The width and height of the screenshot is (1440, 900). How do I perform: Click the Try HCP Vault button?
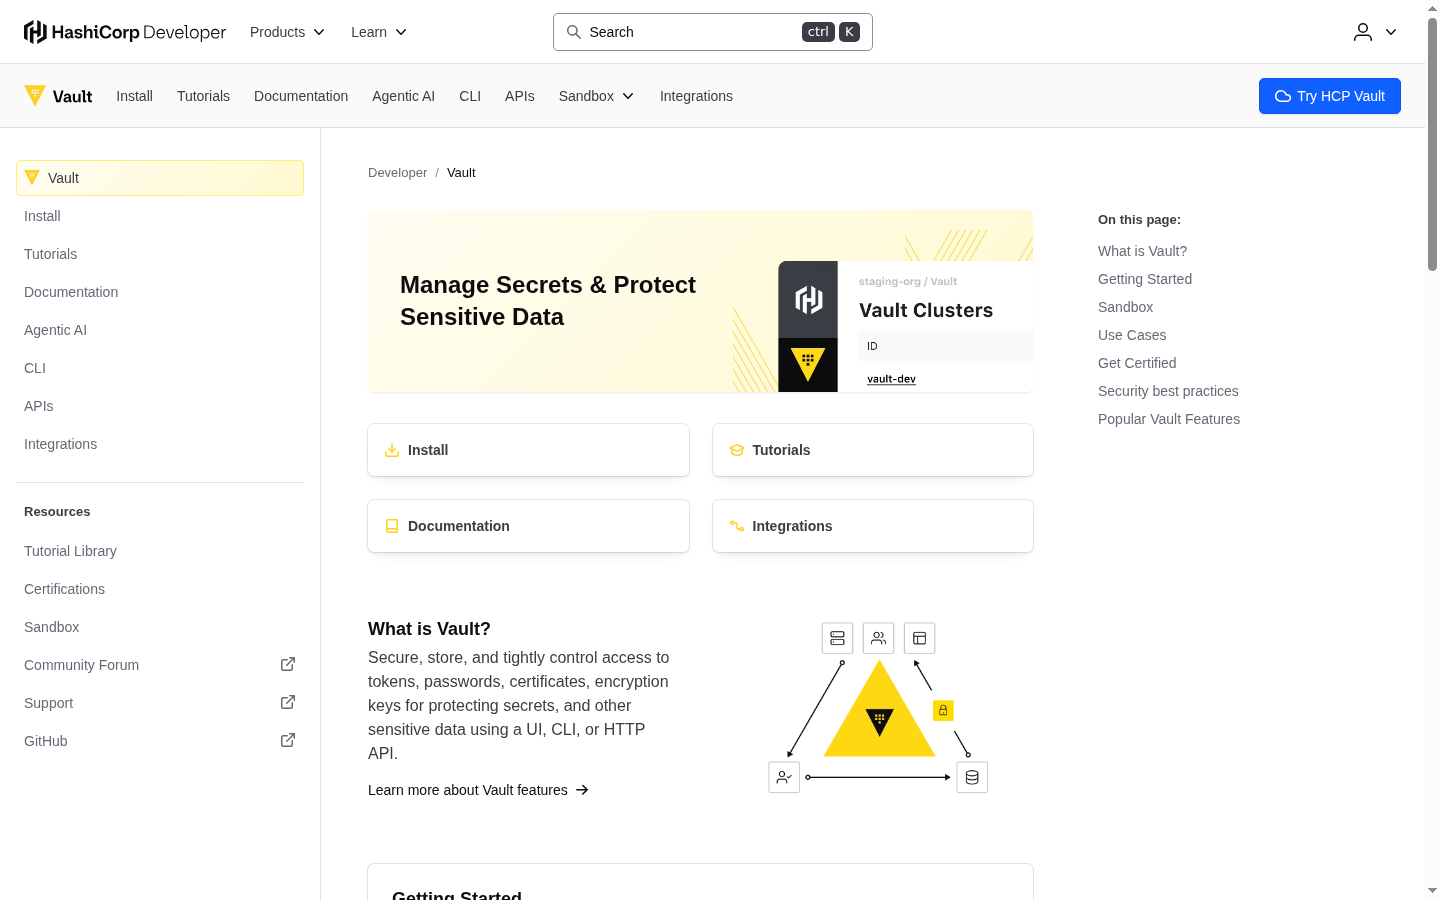tap(1330, 96)
